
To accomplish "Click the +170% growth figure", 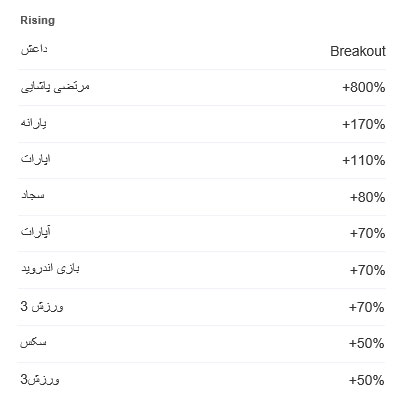I will point(364,124).
